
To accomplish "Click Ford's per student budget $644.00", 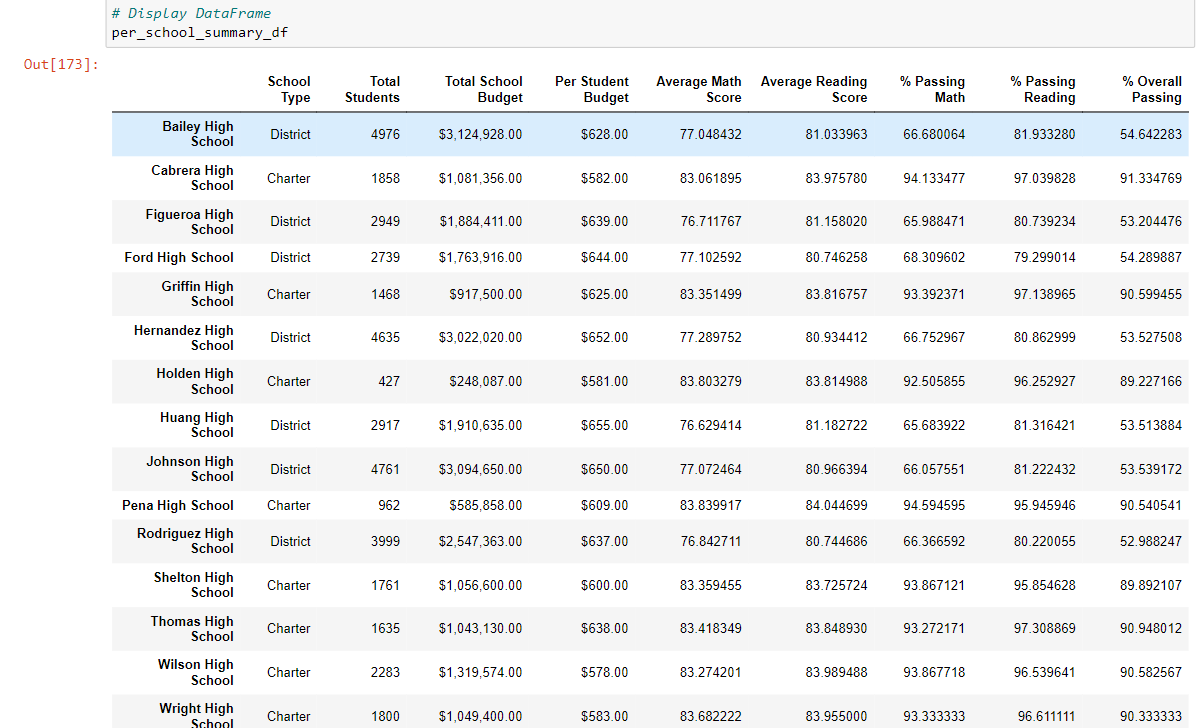I will [605, 258].
